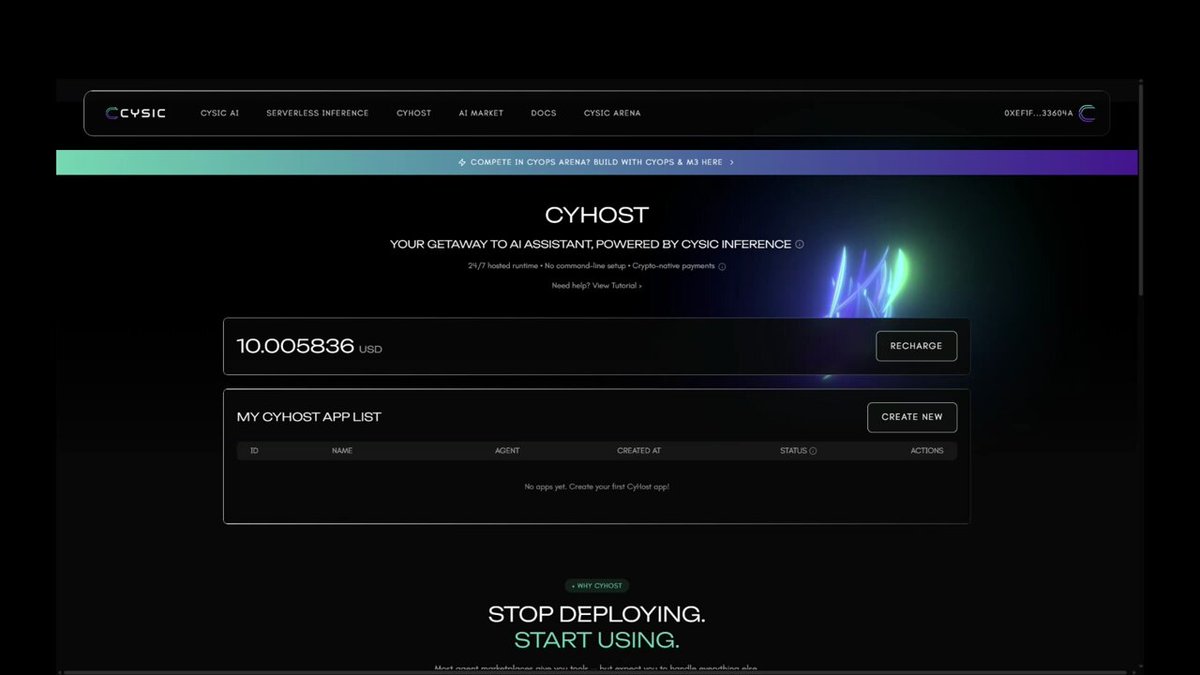The height and width of the screenshot is (675, 1200).
Task: Open Compete in CyOps Arena banner
Action: pyautogui.click(x=597, y=162)
